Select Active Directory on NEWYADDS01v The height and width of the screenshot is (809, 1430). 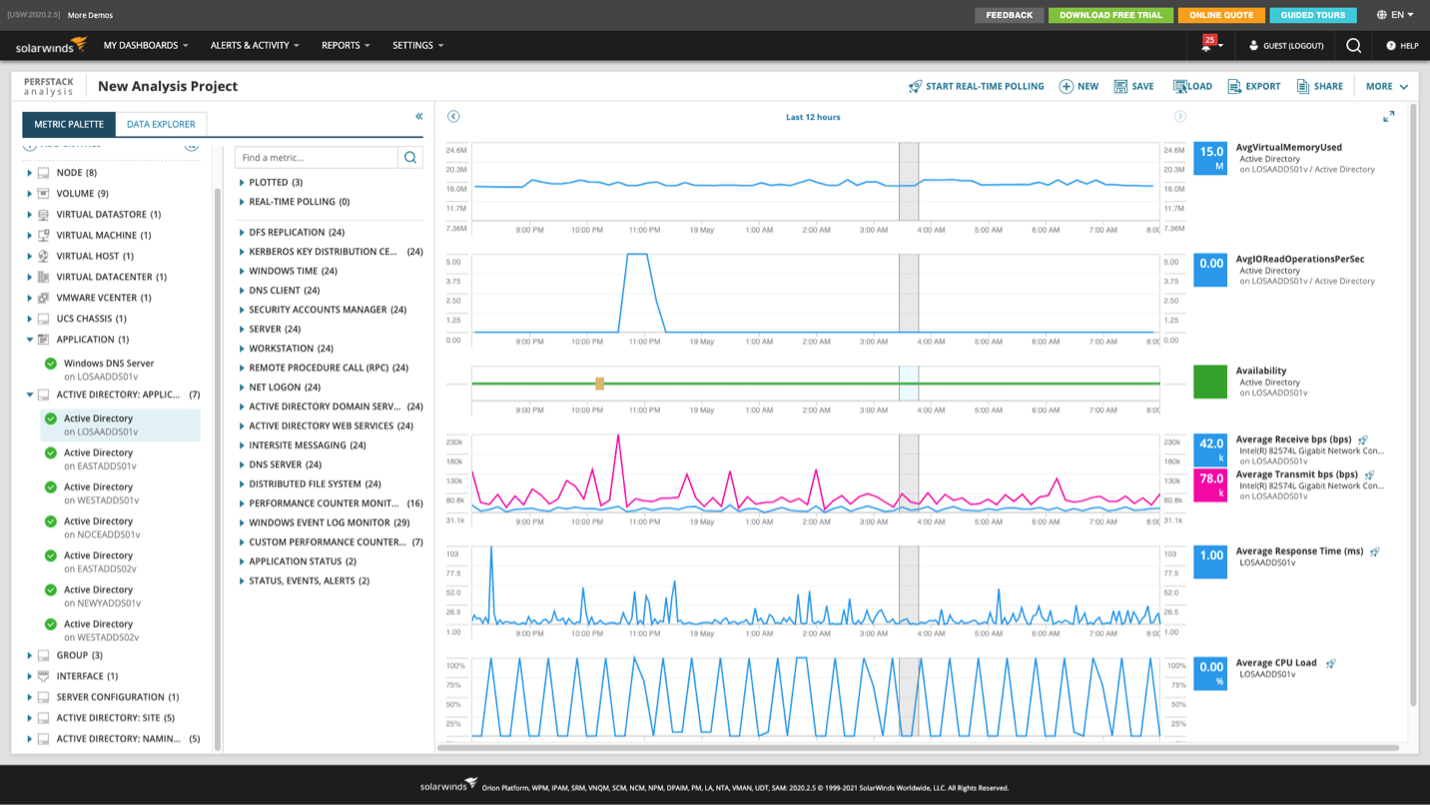(120, 596)
